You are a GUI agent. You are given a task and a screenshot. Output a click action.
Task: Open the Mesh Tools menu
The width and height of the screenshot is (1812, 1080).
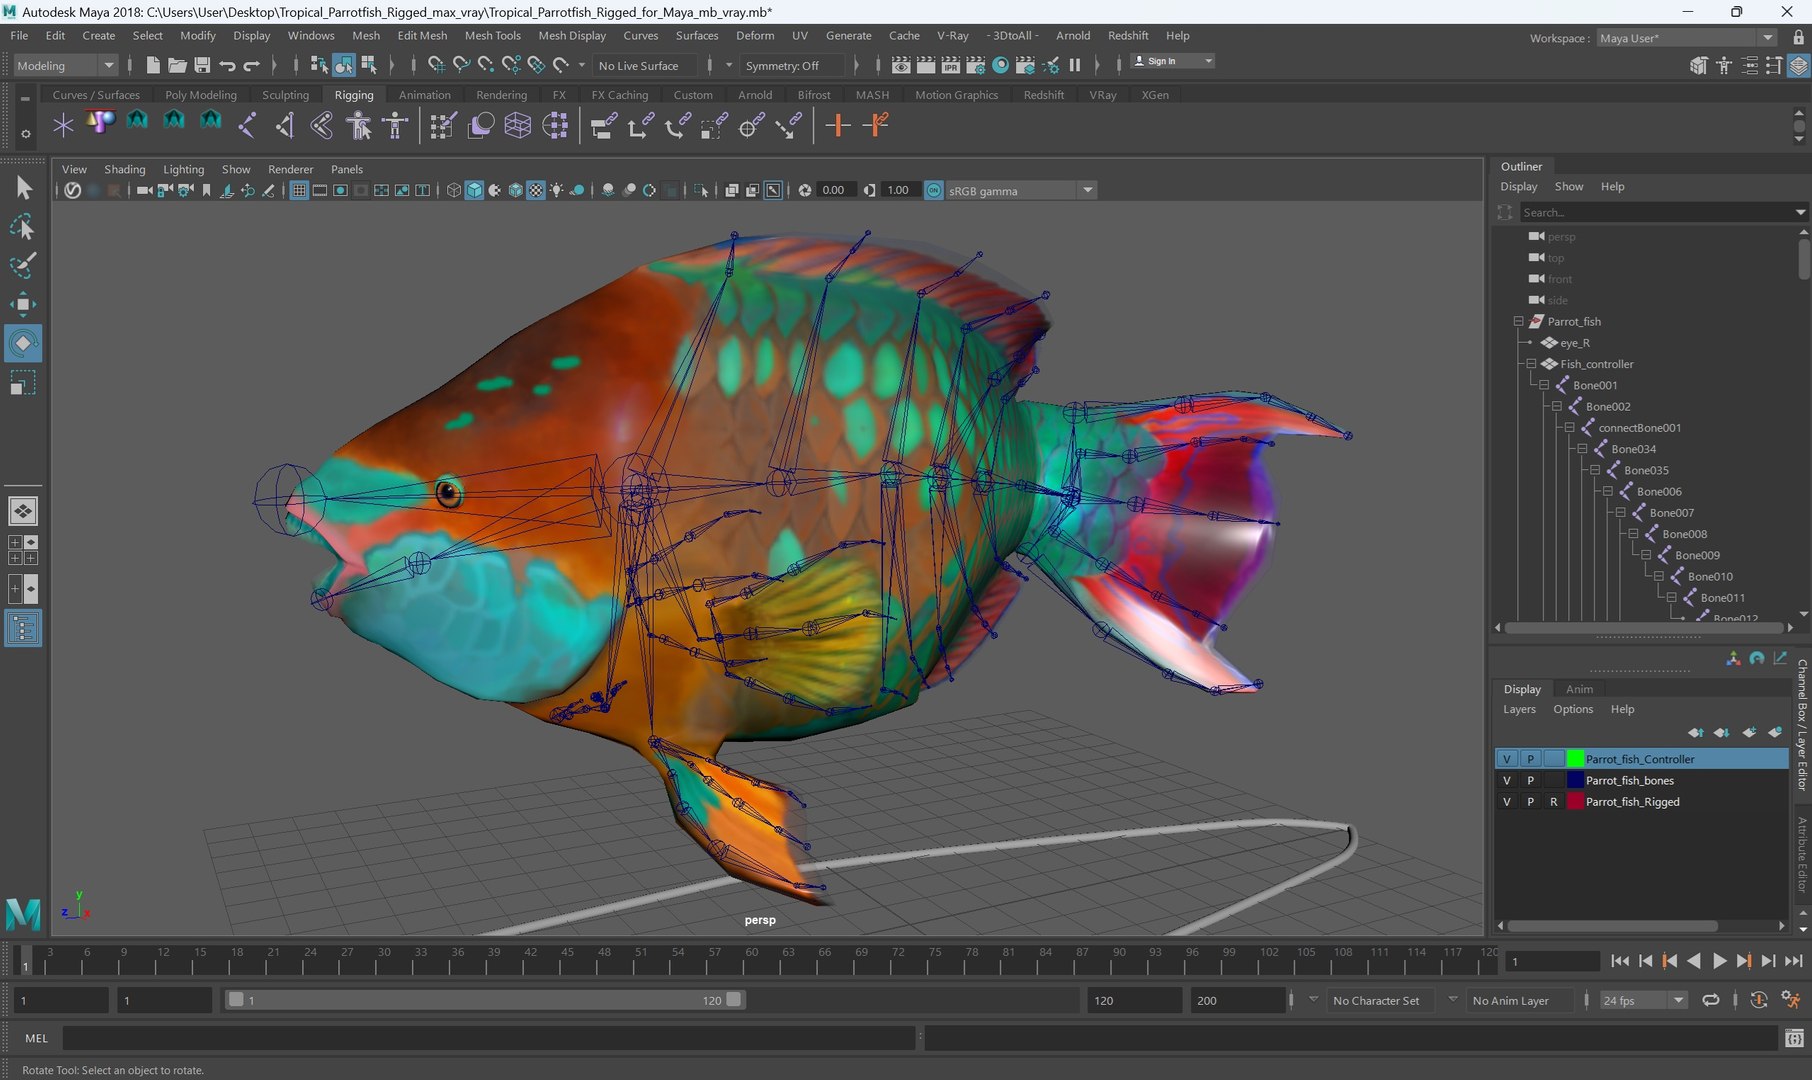click(x=492, y=35)
